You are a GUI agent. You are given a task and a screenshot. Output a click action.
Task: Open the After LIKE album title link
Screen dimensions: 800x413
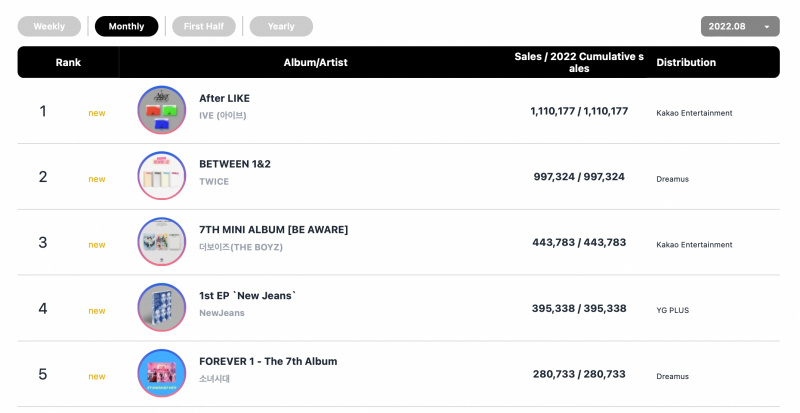(x=224, y=99)
